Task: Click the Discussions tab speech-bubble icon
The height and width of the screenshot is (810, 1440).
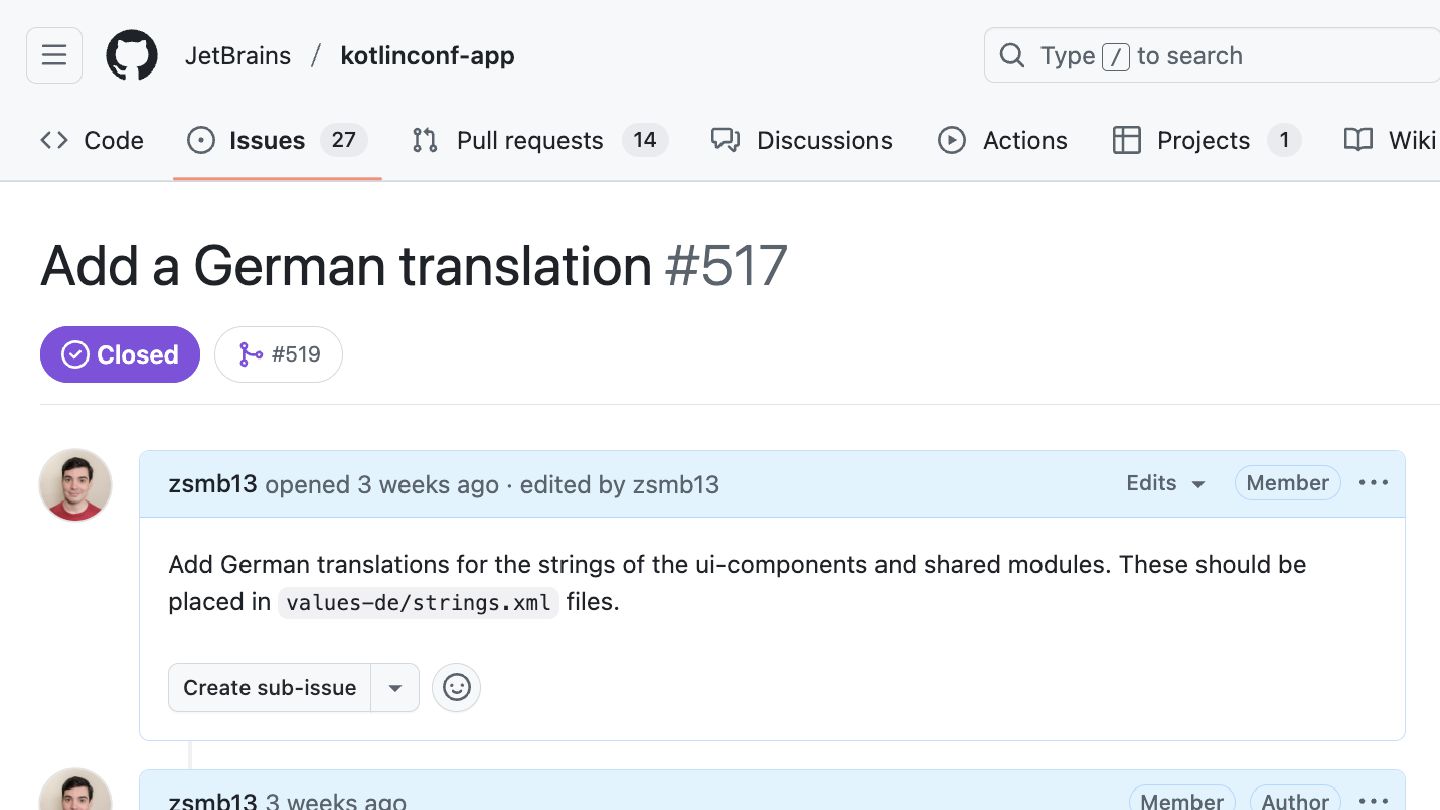Action: pos(725,140)
